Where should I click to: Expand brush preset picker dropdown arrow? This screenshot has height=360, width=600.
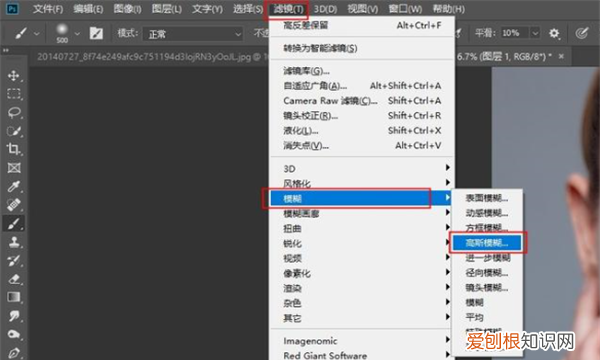click(77, 34)
